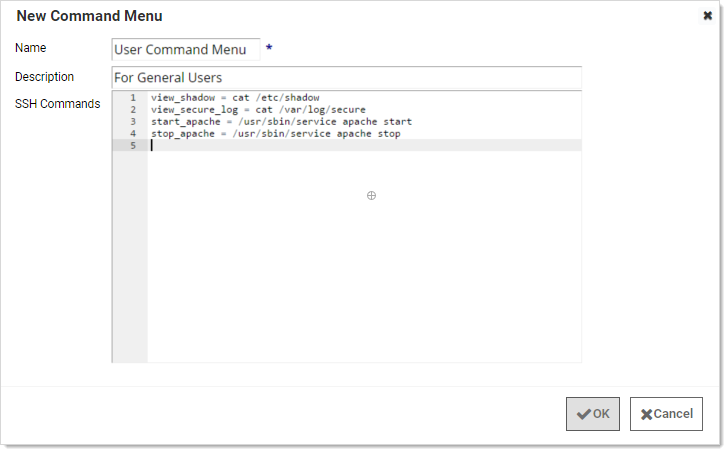Place cursor in the start_apache command line
The height and width of the screenshot is (453, 728).
281,122
